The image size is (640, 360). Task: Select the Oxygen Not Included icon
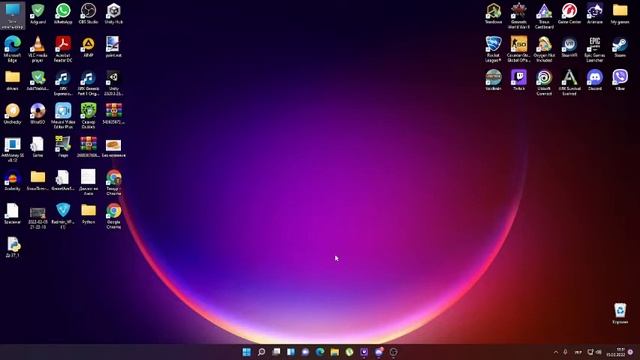(544, 49)
